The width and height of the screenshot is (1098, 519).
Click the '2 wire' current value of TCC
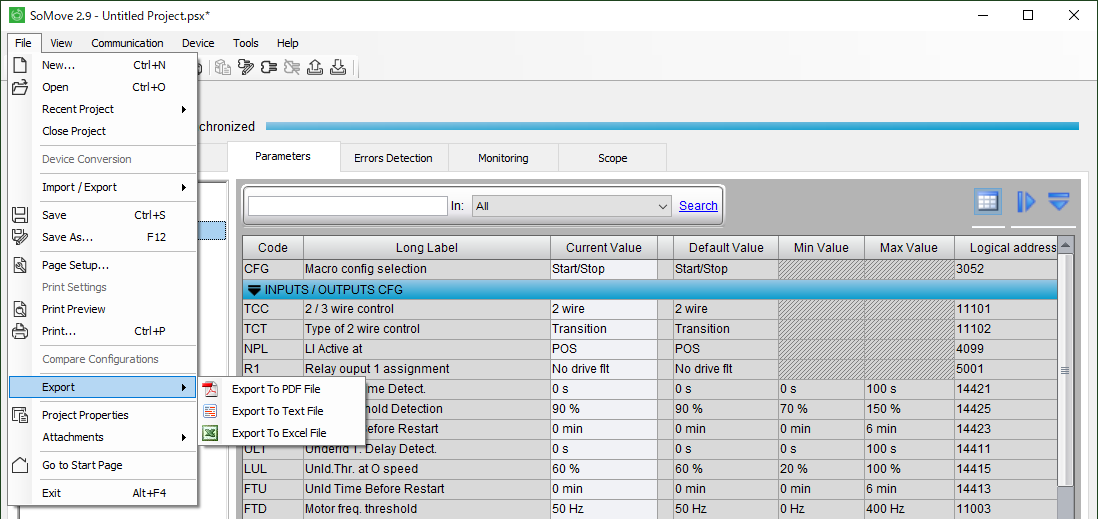[604, 309]
